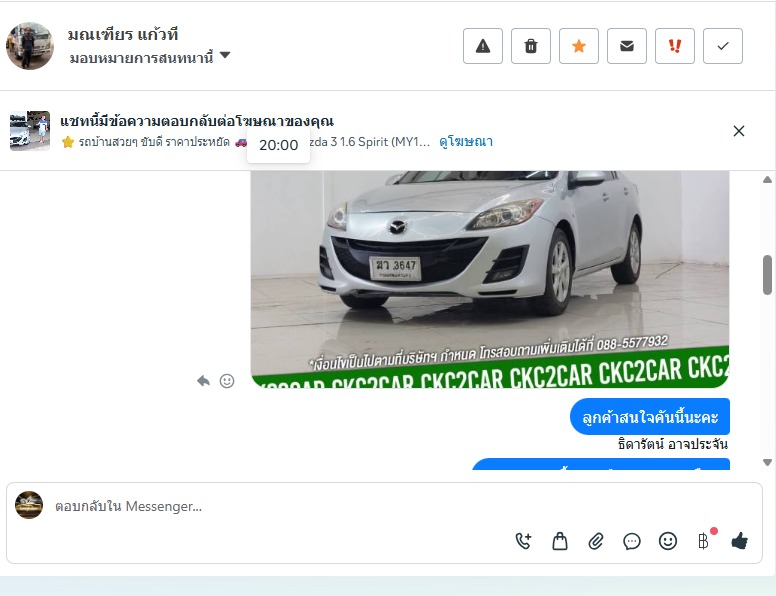Click the ad description รถบ้านสวยๆ ขับดี ราคาประหยัด
Image resolution: width=776 pixels, height=596 pixels.
tap(154, 142)
